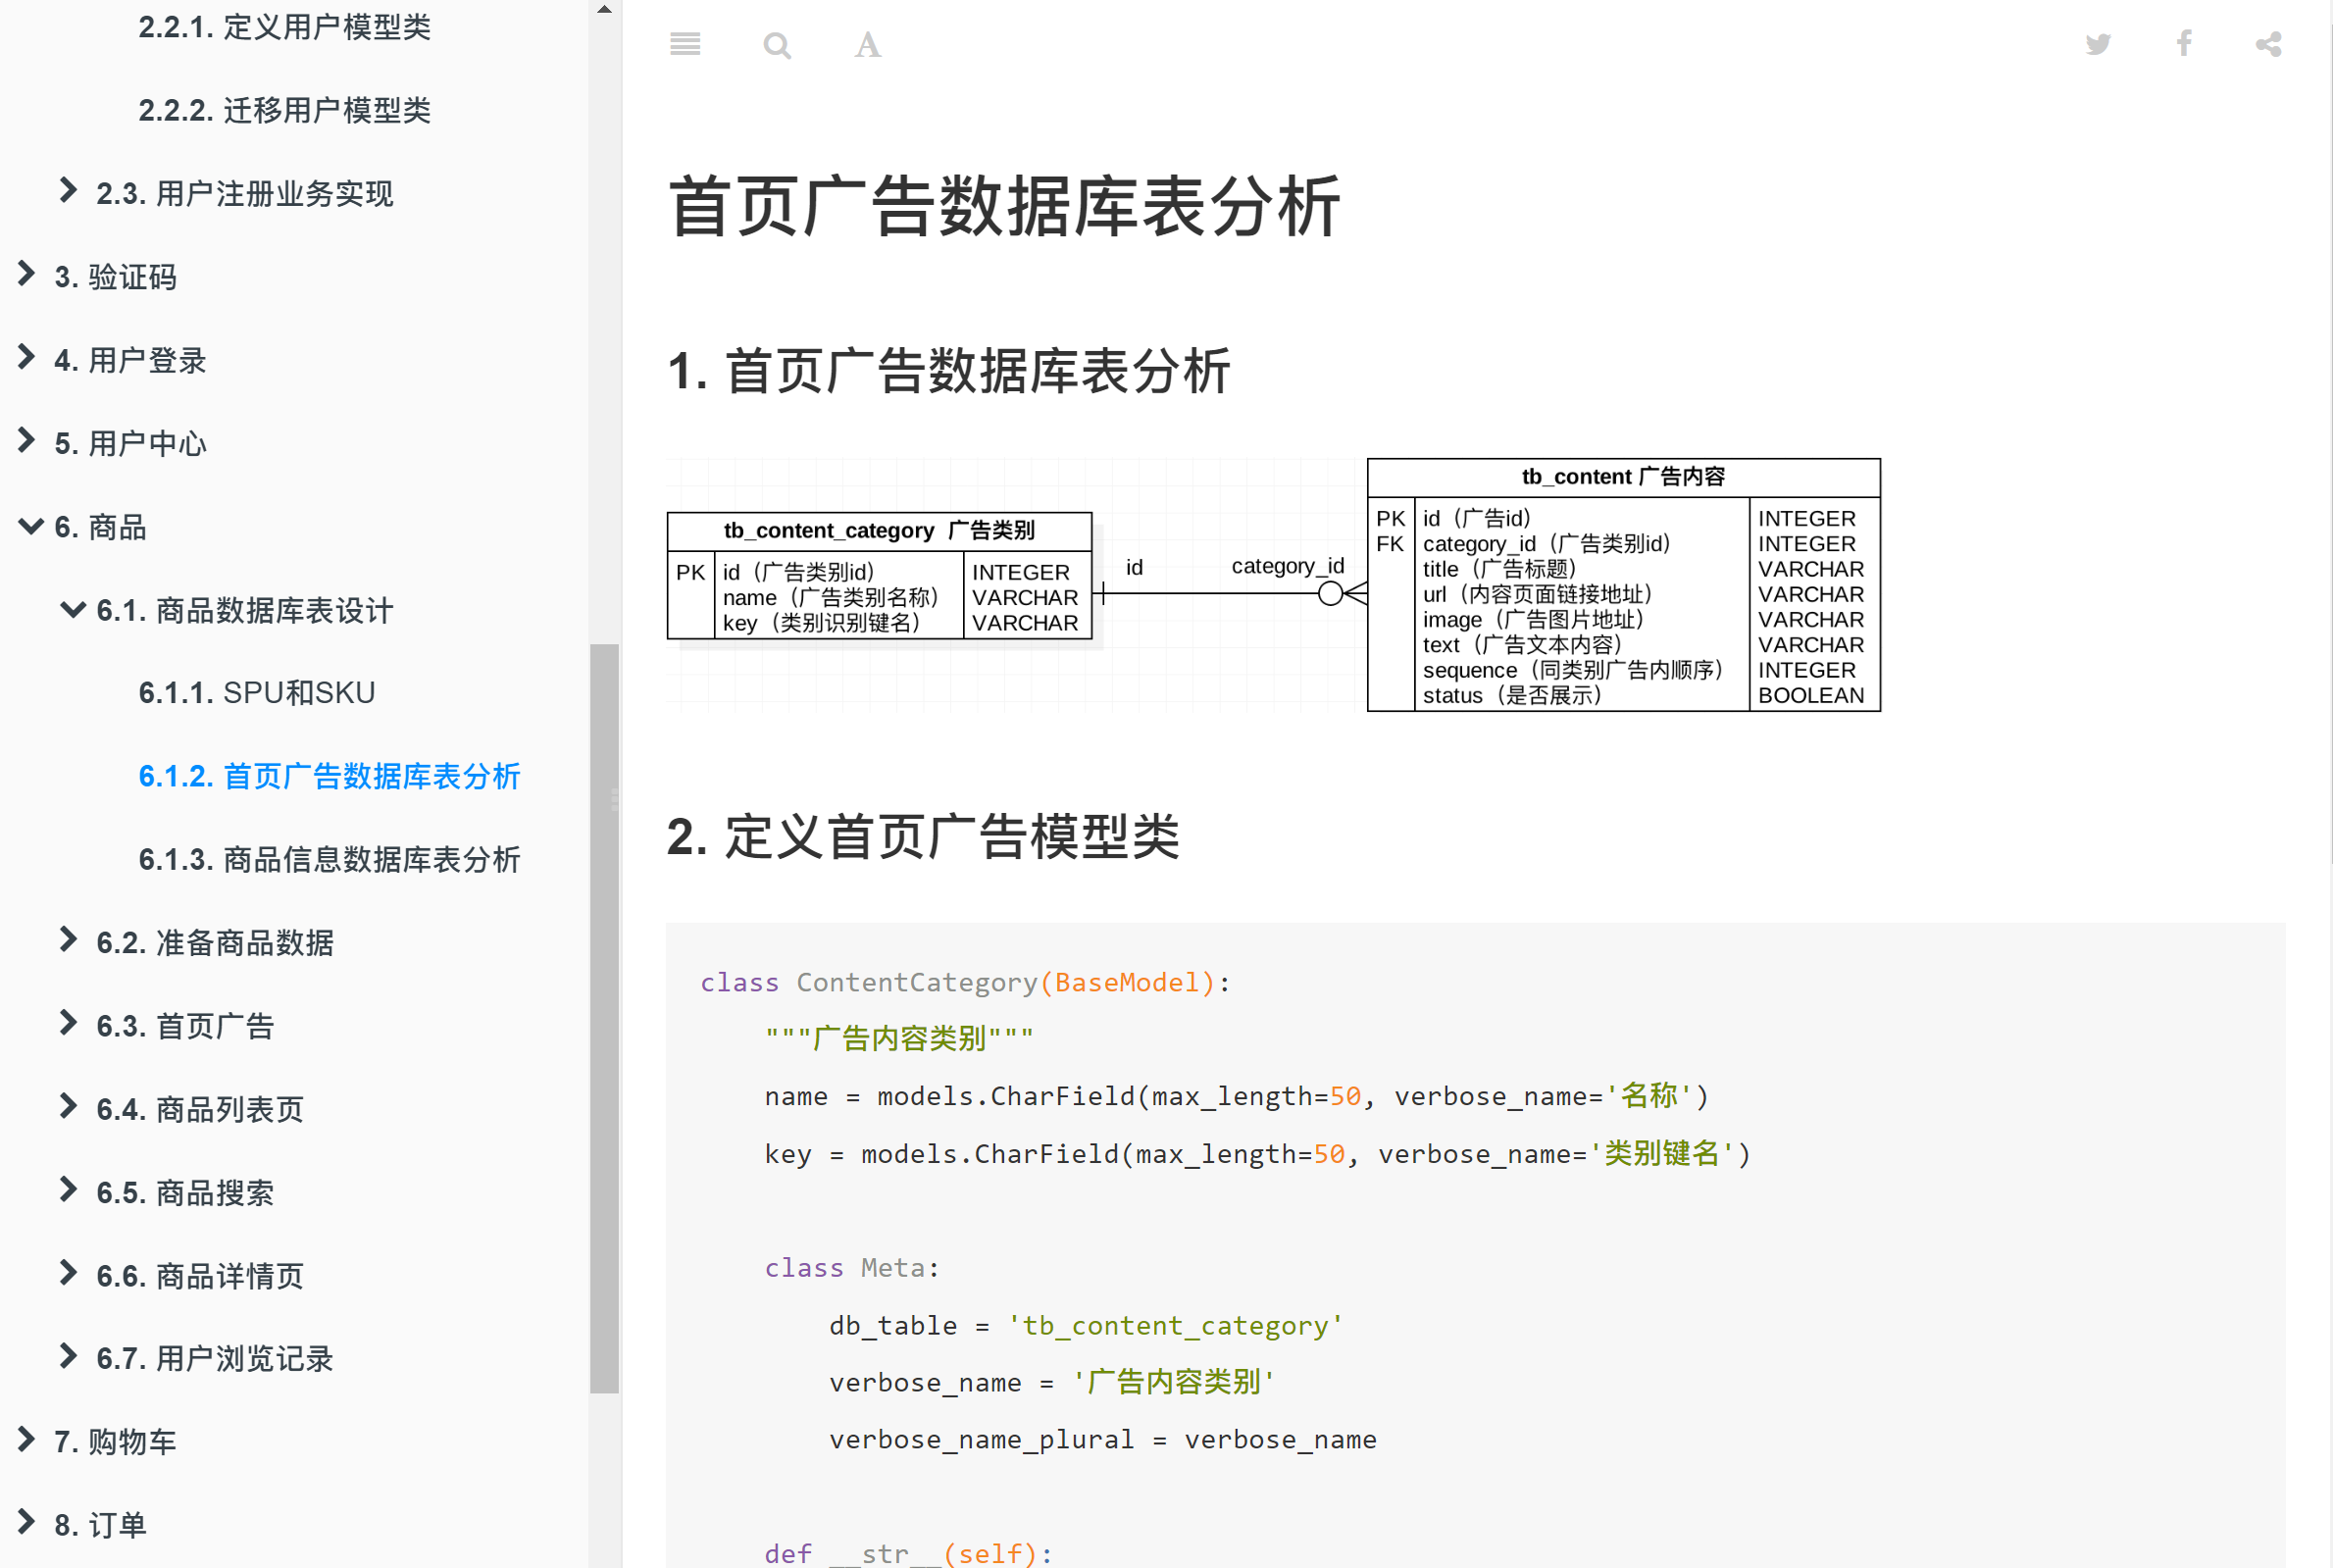
Task: Open 6.3 首页广告 section
Action: pyautogui.click(x=185, y=1026)
